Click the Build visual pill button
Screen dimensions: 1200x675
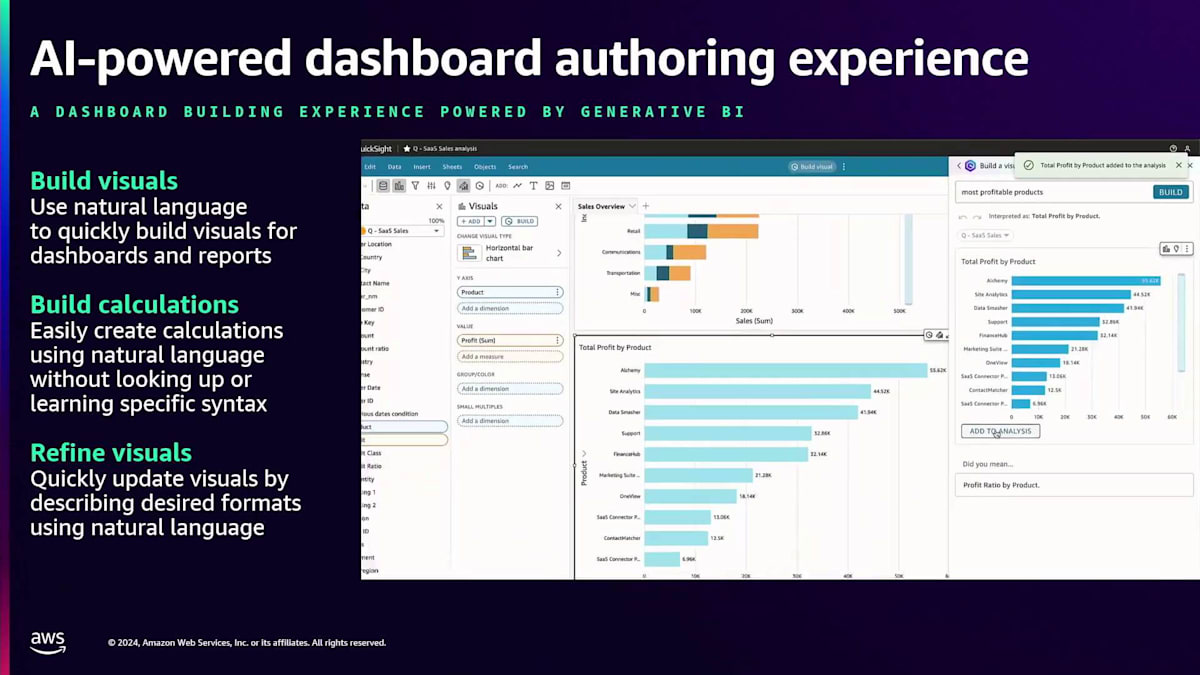[x=811, y=166]
